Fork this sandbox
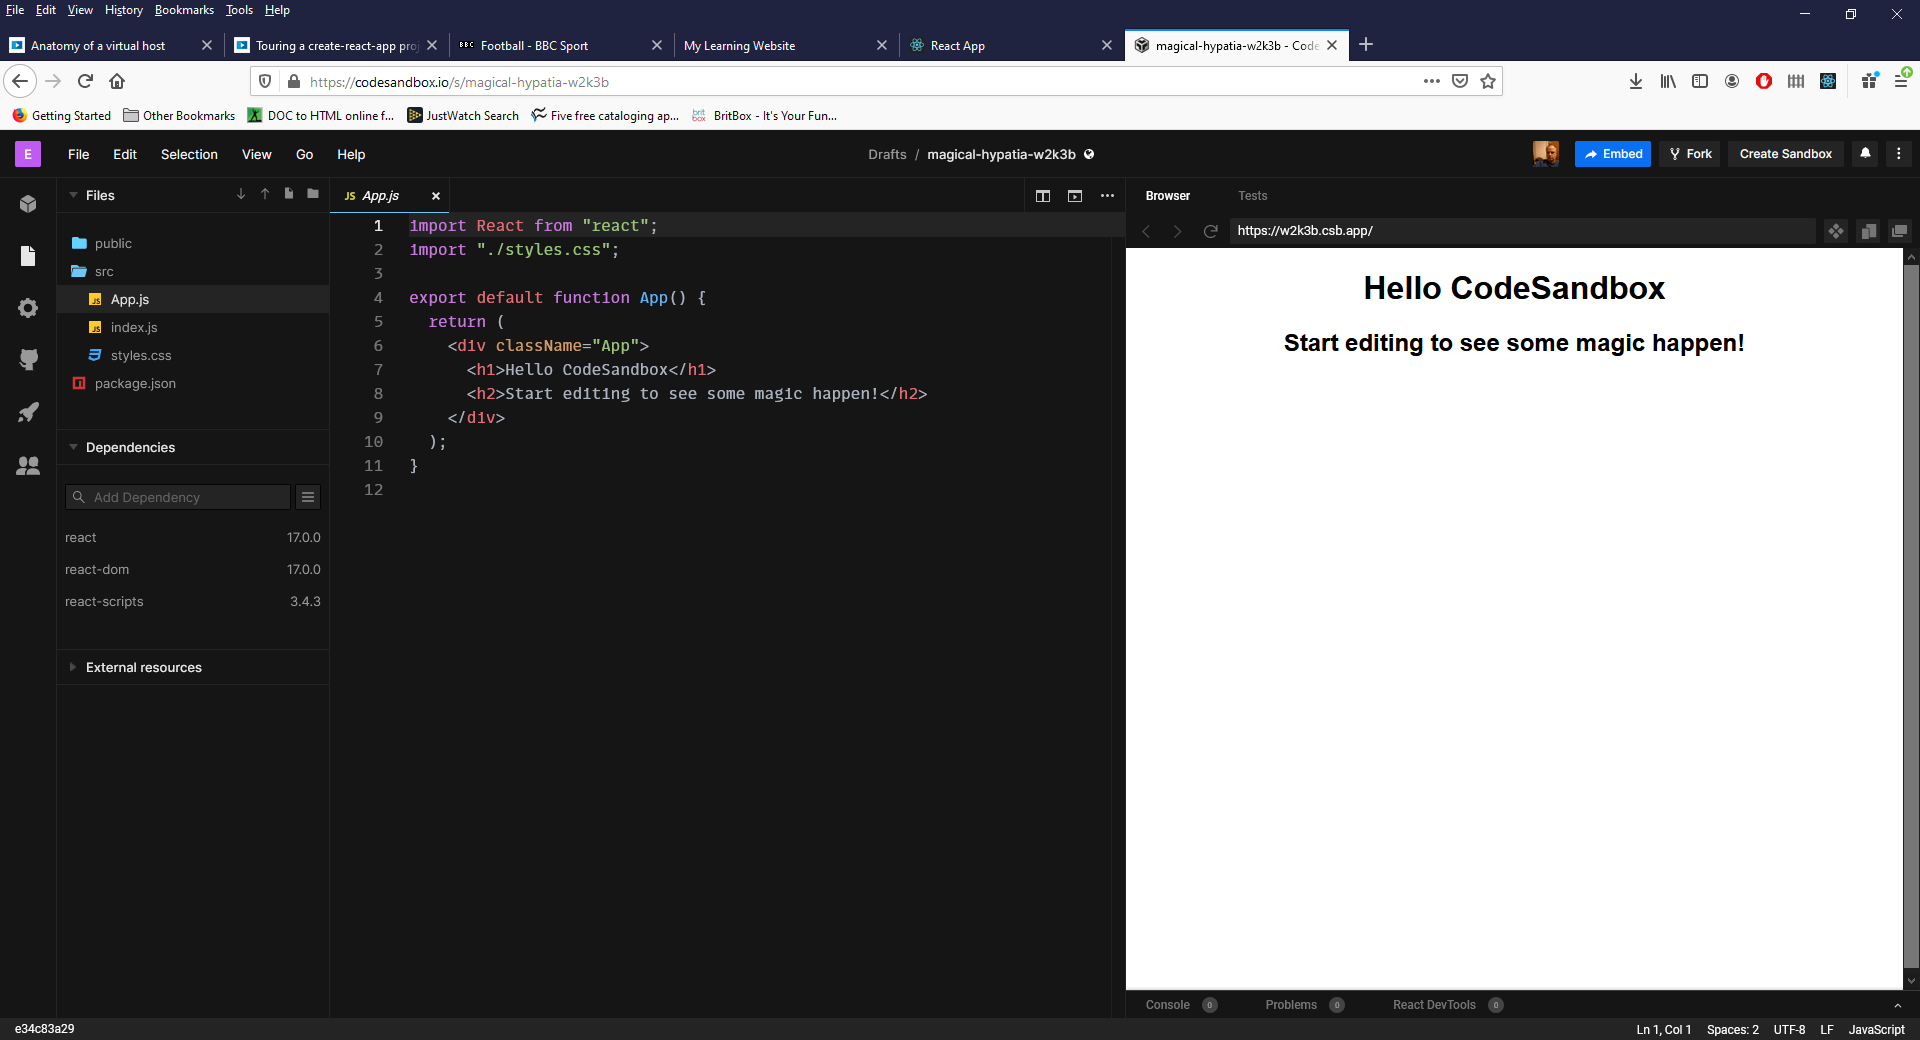Screen dimensions: 1920x1040 tap(1690, 154)
